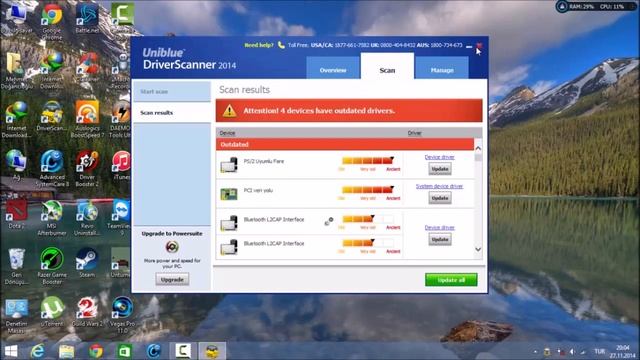Click the PS/2 Uyumlu Fare device icon

tap(229, 164)
